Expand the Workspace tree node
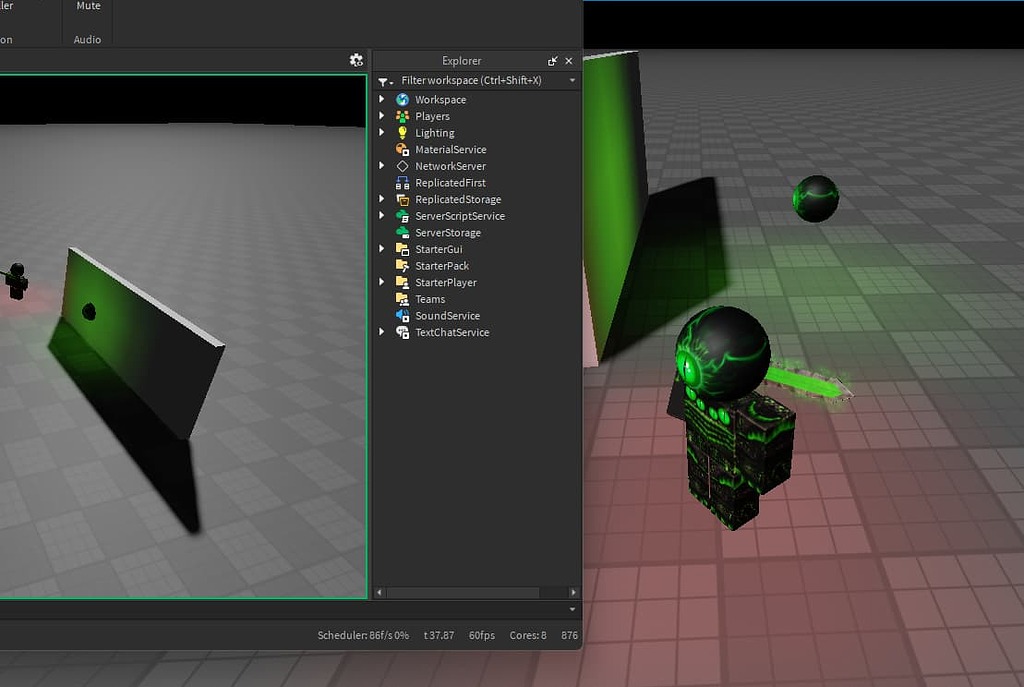Viewport: 1024px width, 687px height. pos(382,100)
